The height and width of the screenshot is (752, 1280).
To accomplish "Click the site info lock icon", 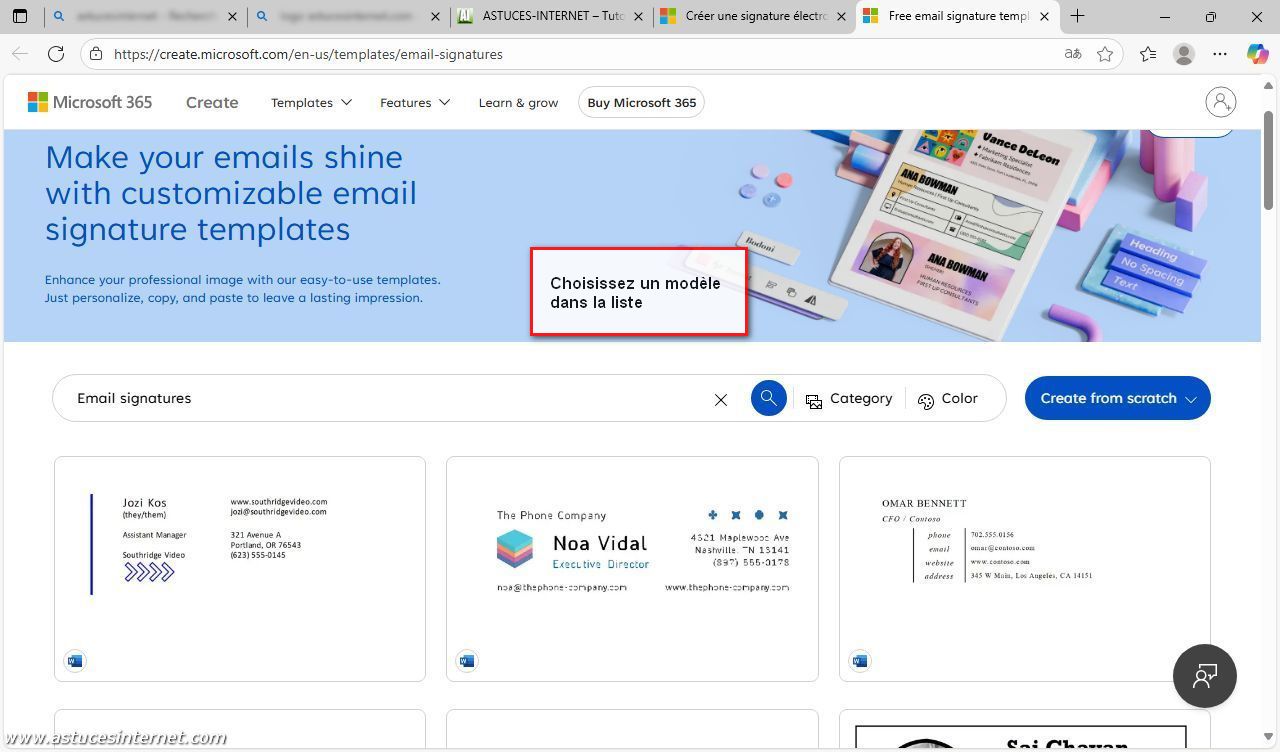I will click(x=95, y=54).
